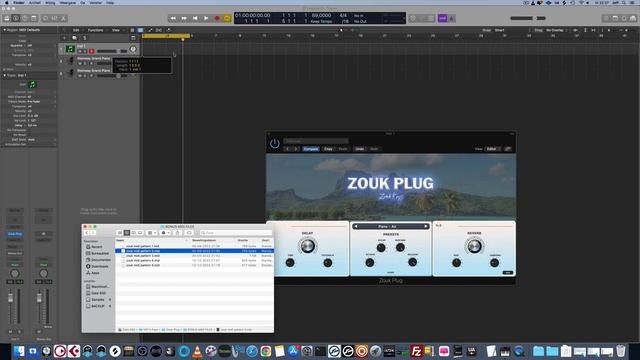
Task: Toggle Show Automation in tracks menu bar
Action: click(150, 30)
